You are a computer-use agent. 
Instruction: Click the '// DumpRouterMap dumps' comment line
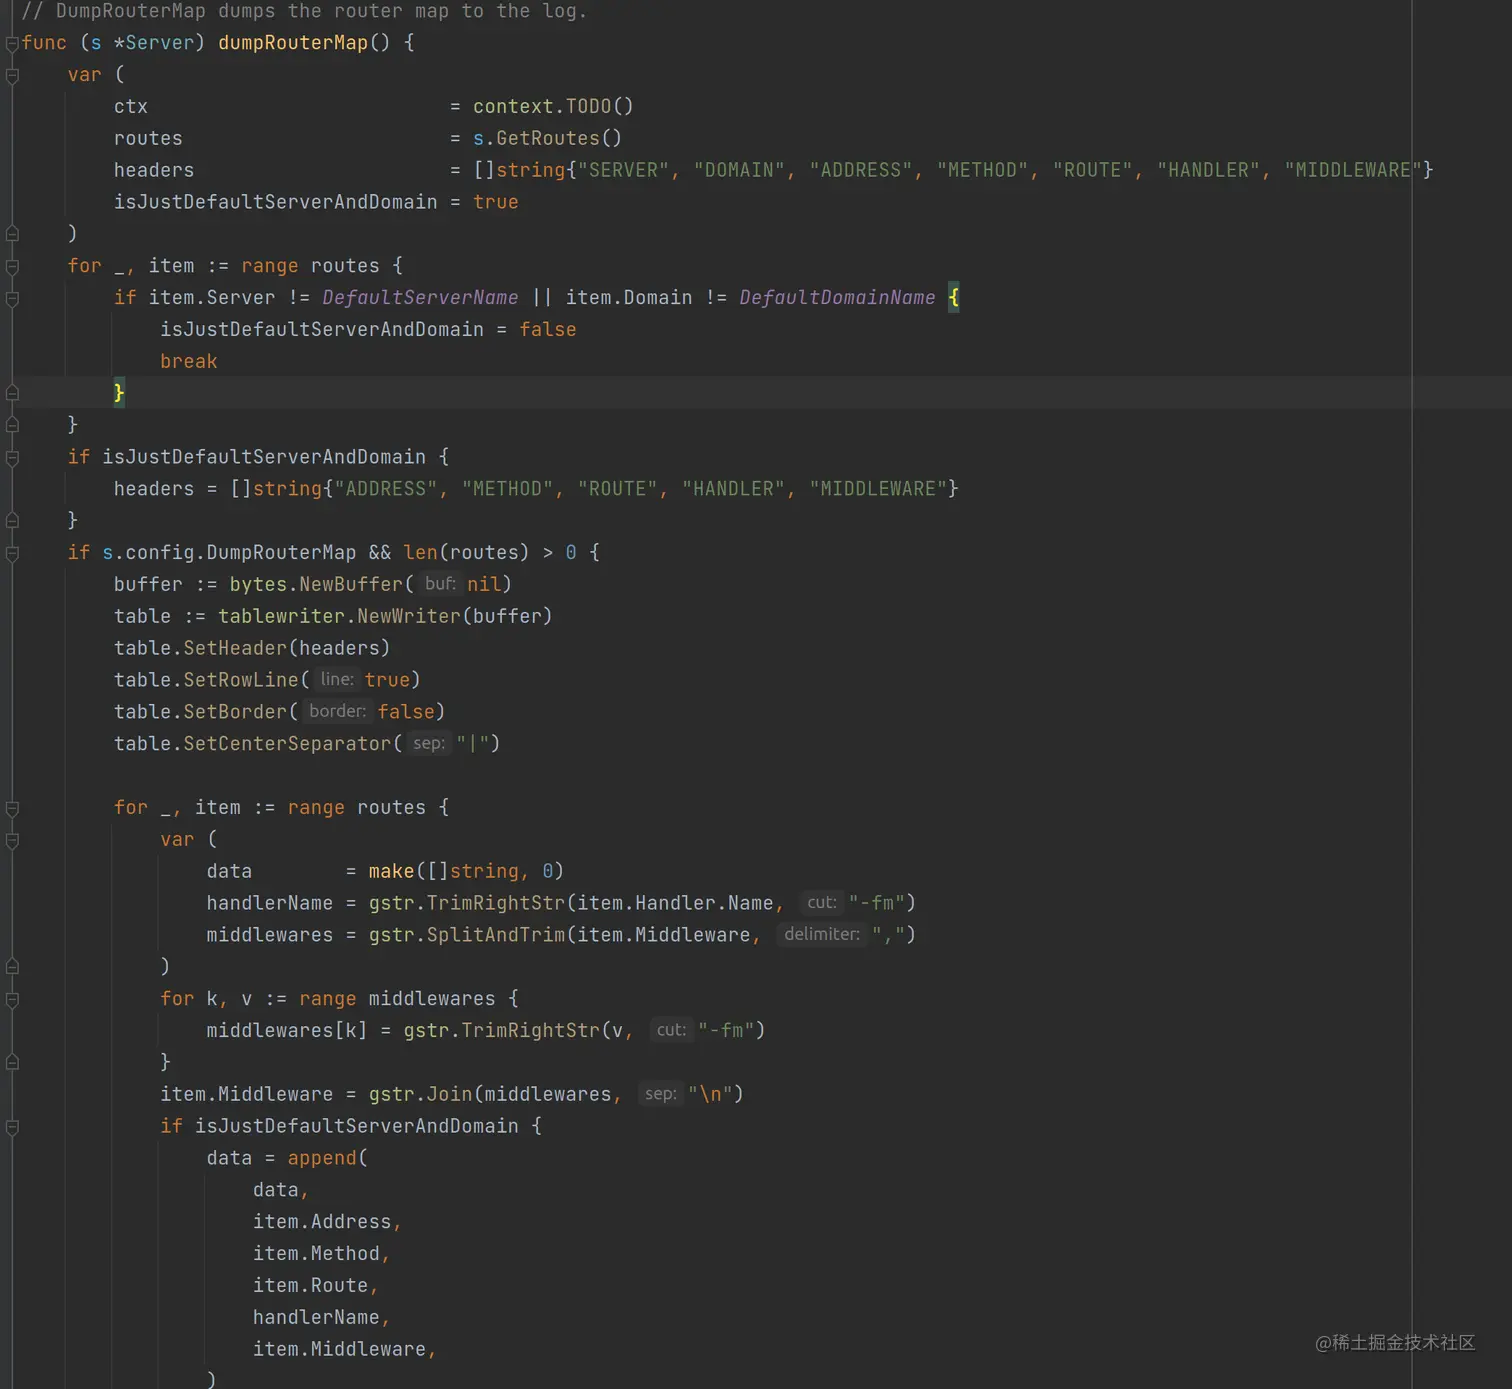pyautogui.click(x=305, y=11)
